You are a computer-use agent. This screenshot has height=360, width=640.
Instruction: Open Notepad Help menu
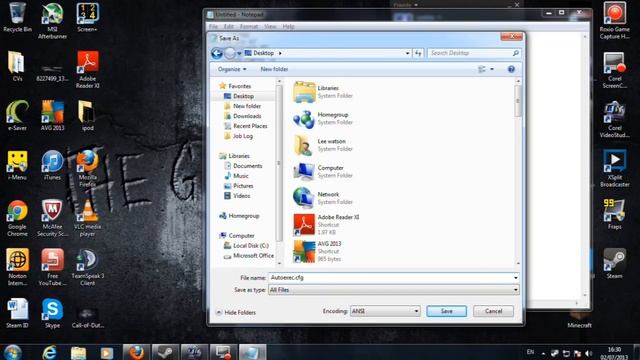point(288,27)
